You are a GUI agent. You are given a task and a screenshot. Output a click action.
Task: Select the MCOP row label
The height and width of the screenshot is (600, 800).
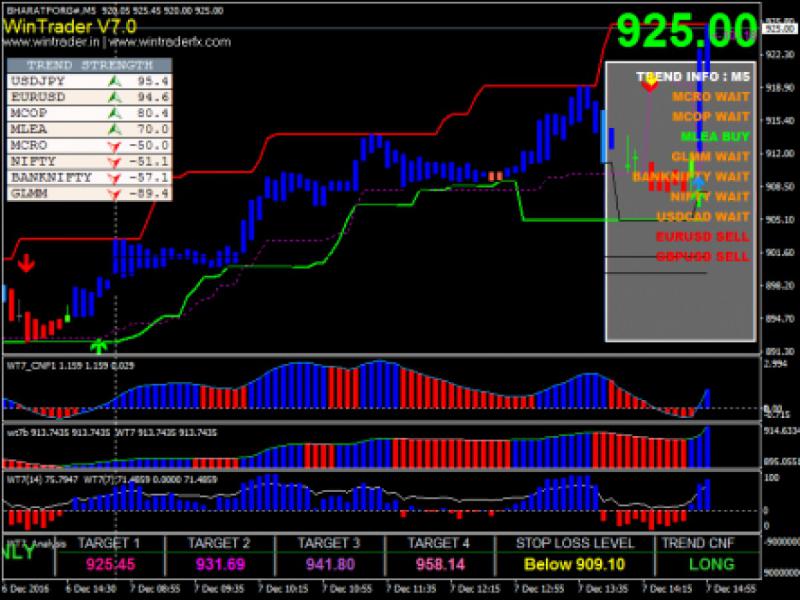point(29,113)
